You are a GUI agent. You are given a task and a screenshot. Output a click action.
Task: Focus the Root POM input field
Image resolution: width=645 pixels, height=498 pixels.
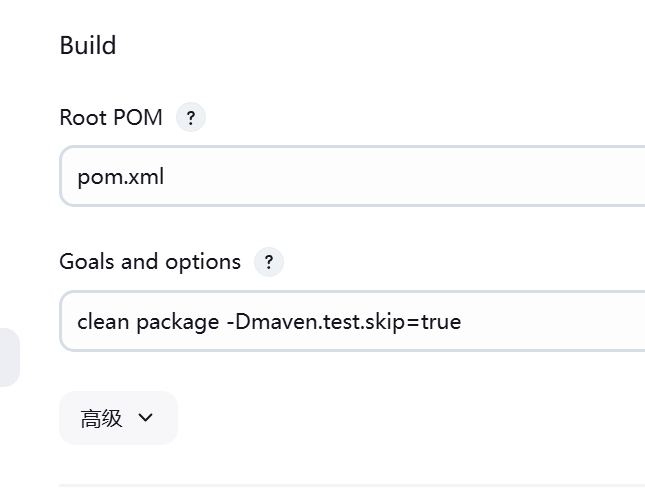[352, 176]
